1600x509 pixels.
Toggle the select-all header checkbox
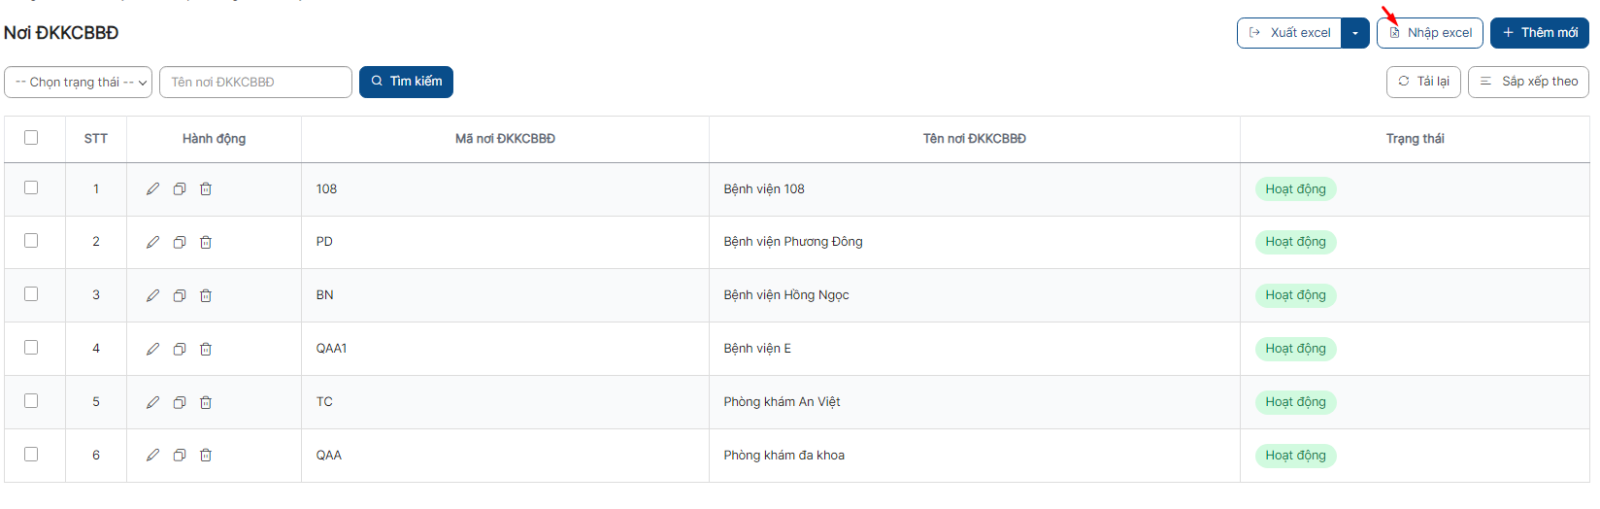(31, 137)
